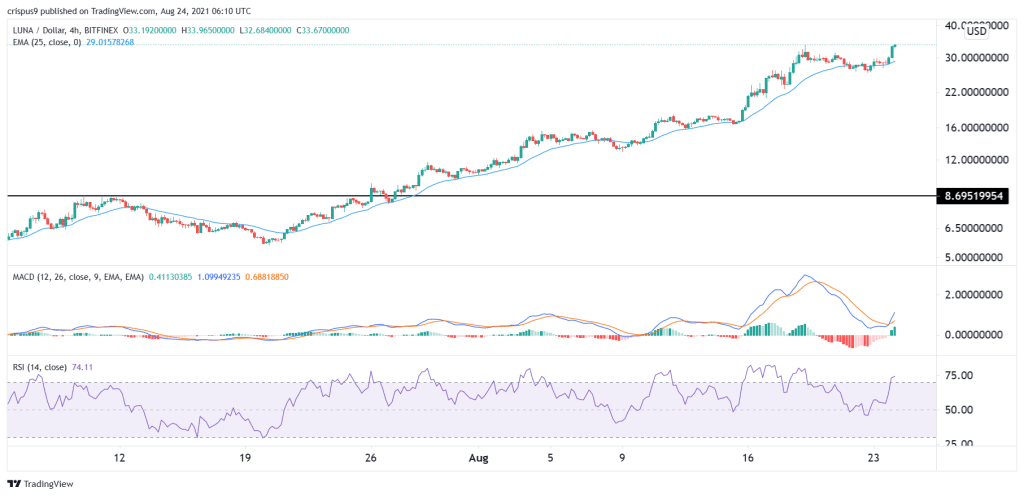Click the 5.00000000 price axis label
1024x496 pixels.
click(x=972, y=257)
